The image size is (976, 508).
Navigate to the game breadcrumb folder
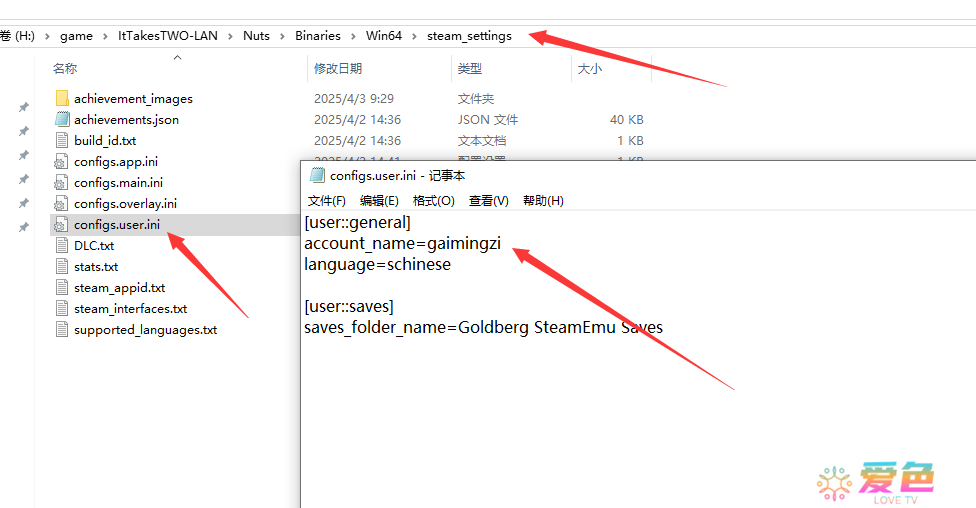(77, 36)
